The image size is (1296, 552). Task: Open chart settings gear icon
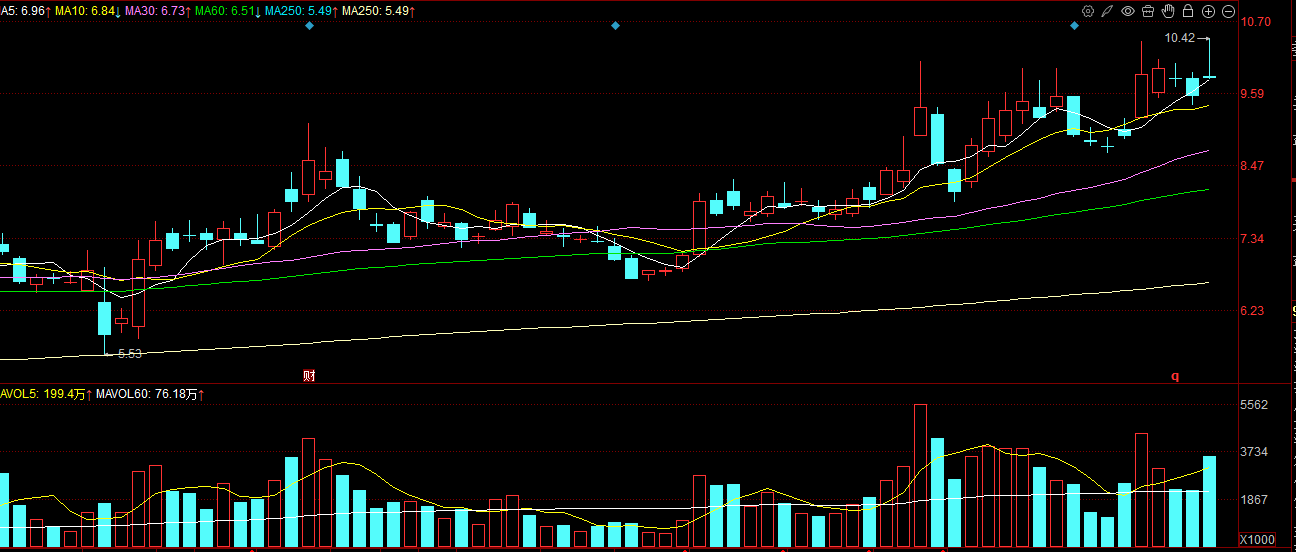pos(1088,11)
